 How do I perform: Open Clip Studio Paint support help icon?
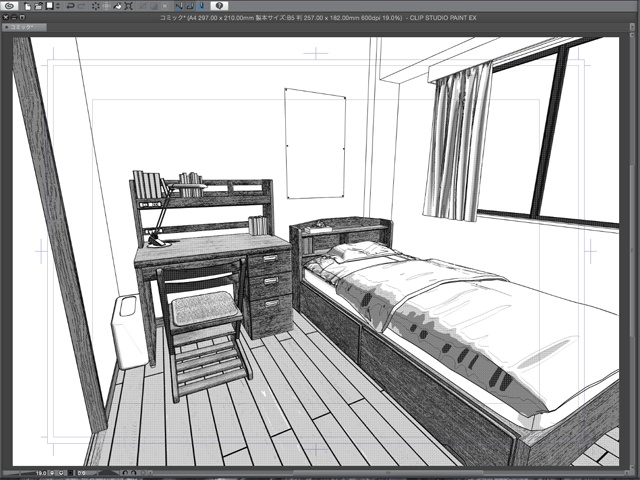click(x=219, y=6)
